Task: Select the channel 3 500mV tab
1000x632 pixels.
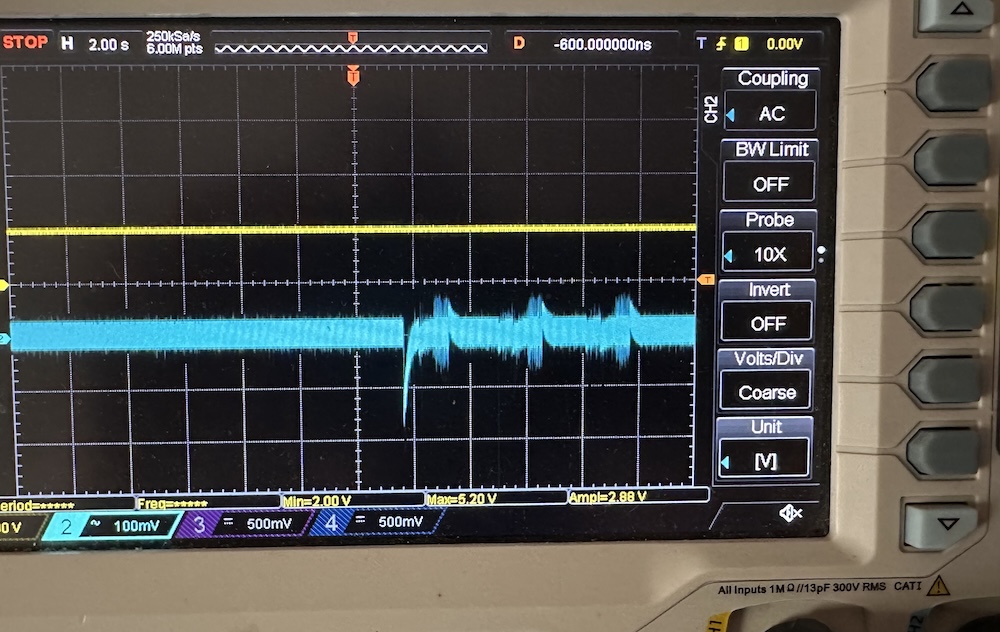Action: click(245, 523)
